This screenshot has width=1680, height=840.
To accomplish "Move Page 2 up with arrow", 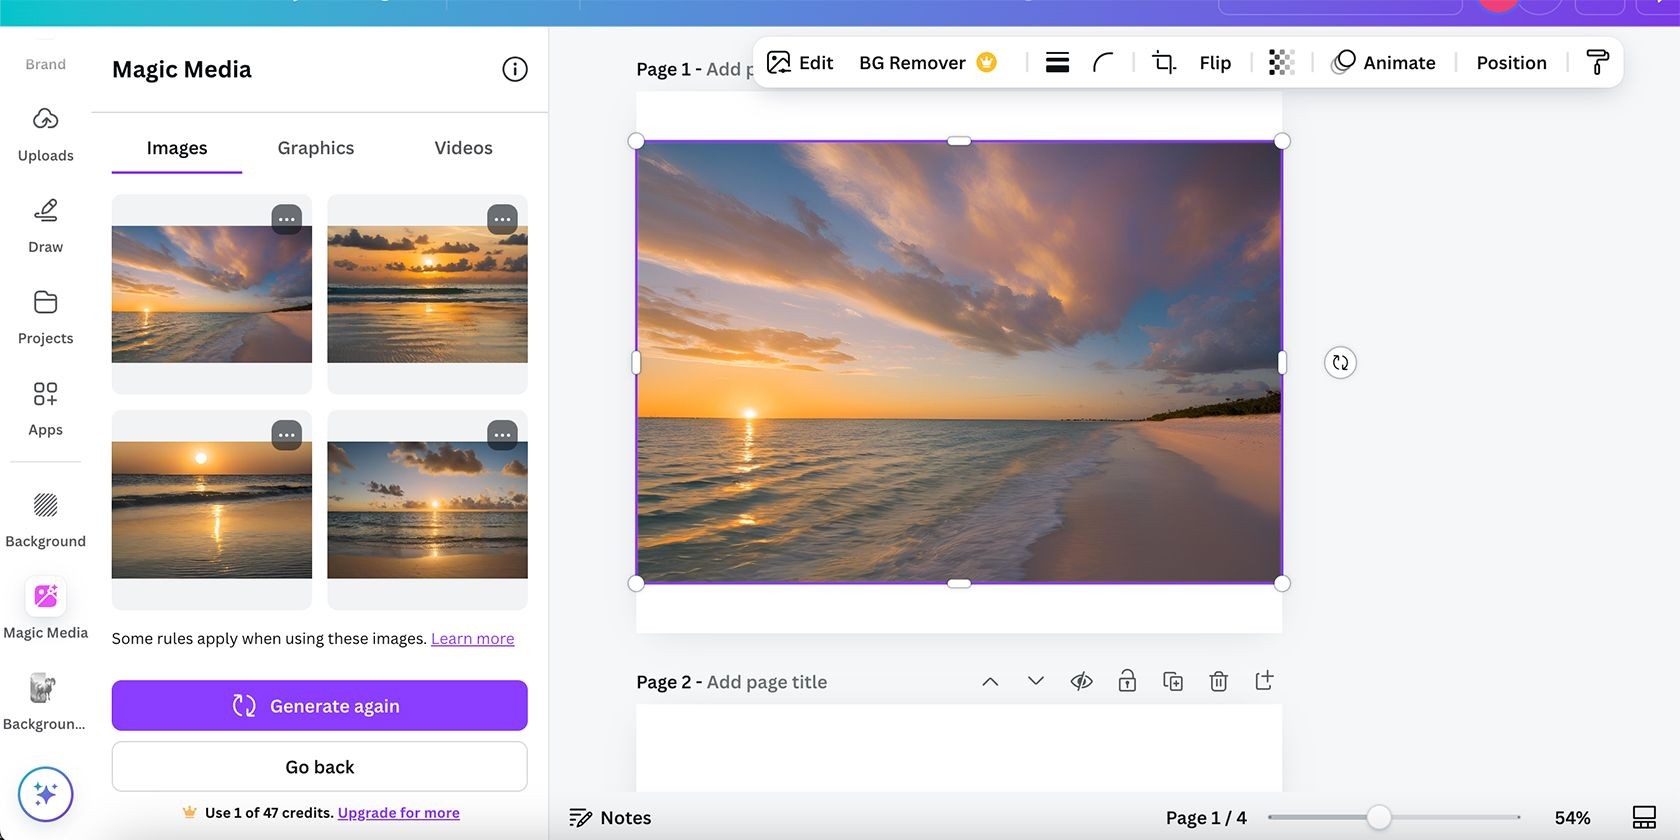I will (x=990, y=681).
